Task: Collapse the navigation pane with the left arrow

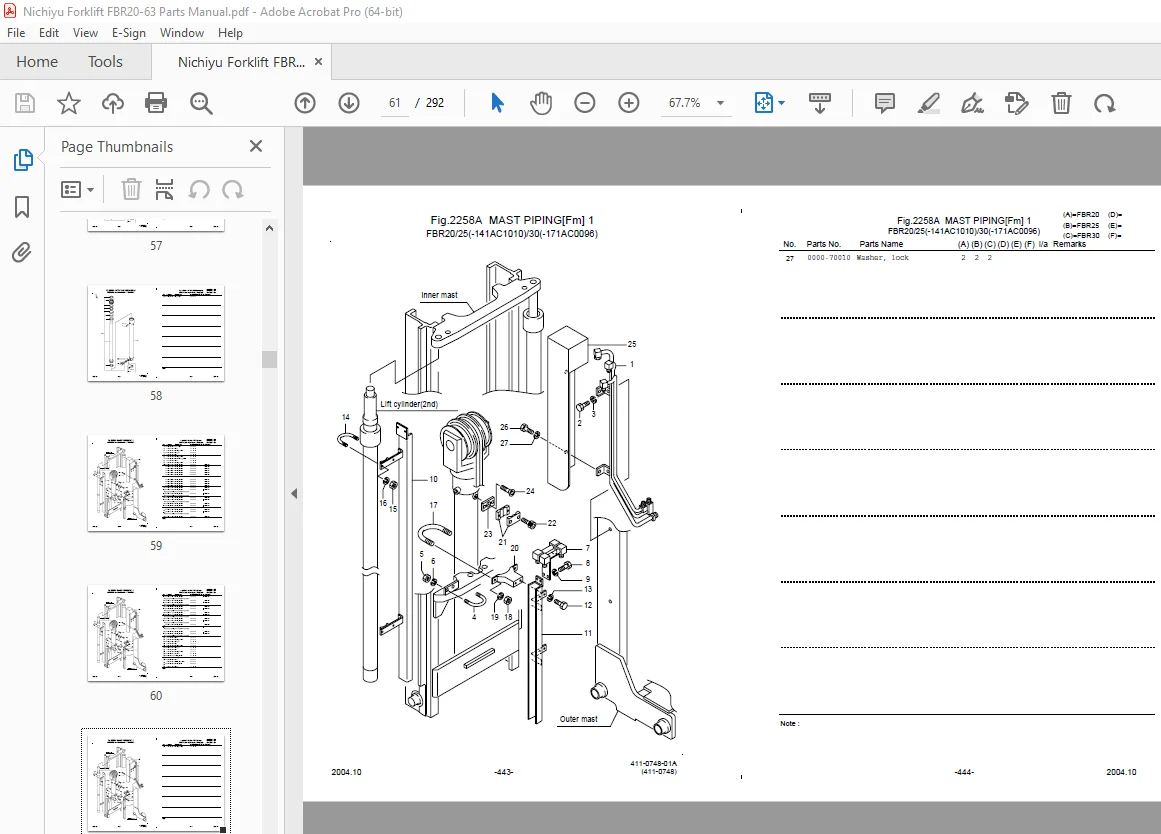Action: point(294,493)
